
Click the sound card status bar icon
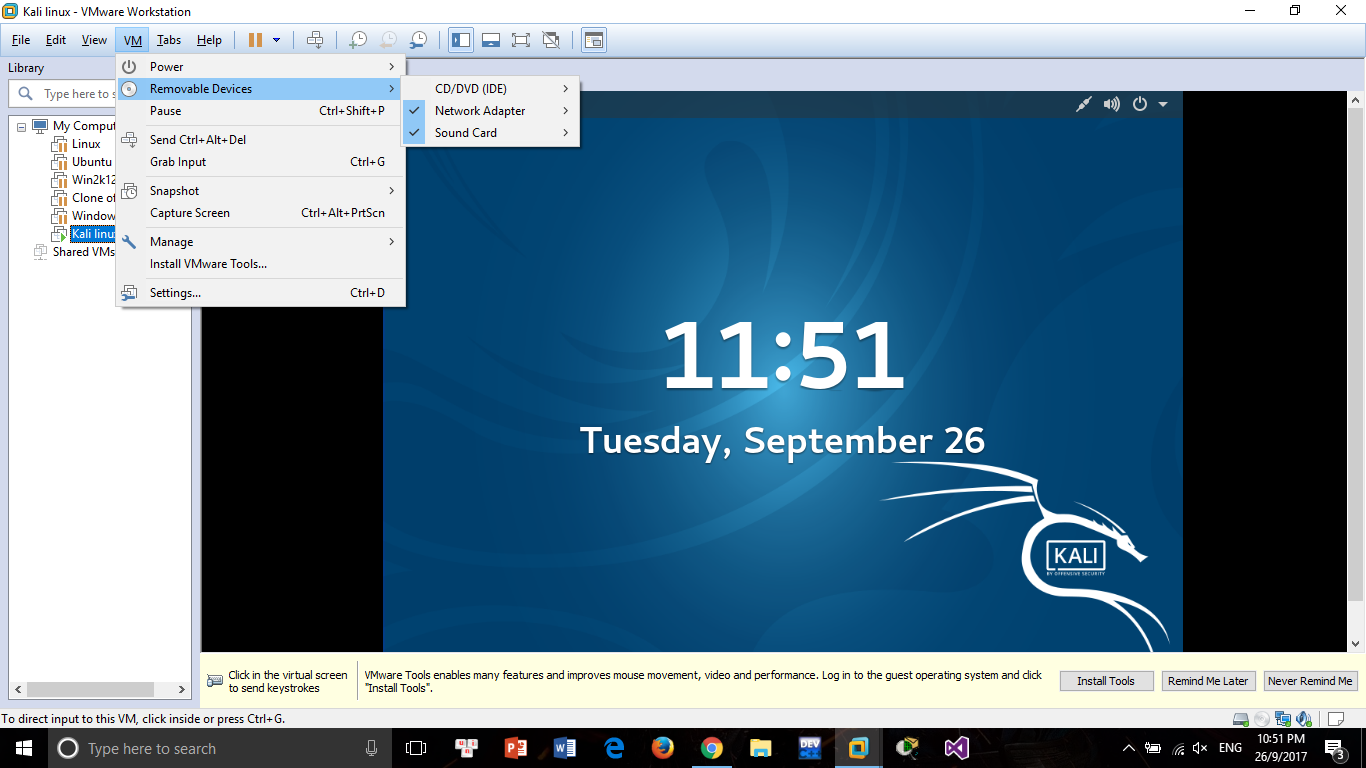pos(1304,719)
